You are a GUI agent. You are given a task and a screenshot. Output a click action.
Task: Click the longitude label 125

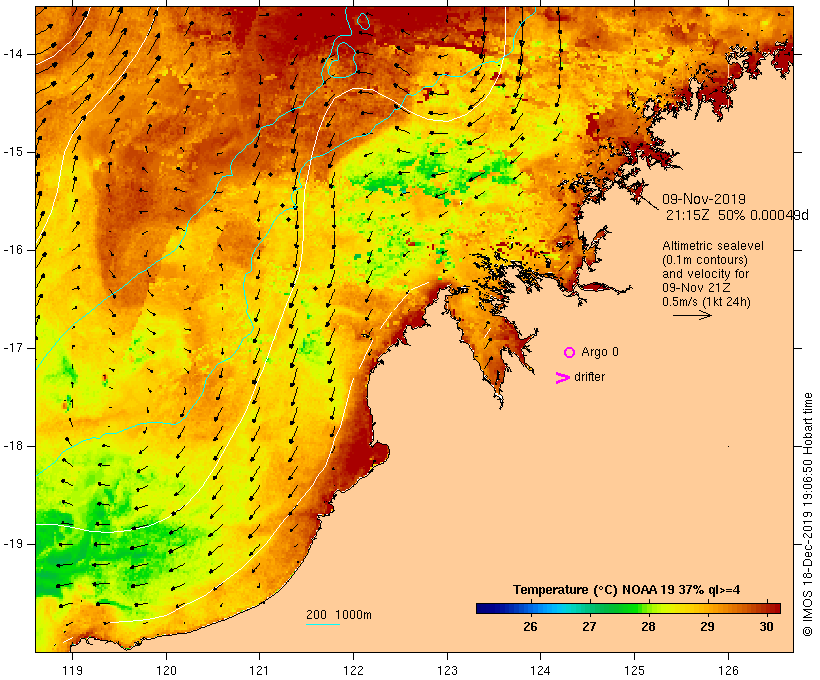(x=634, y=671)
